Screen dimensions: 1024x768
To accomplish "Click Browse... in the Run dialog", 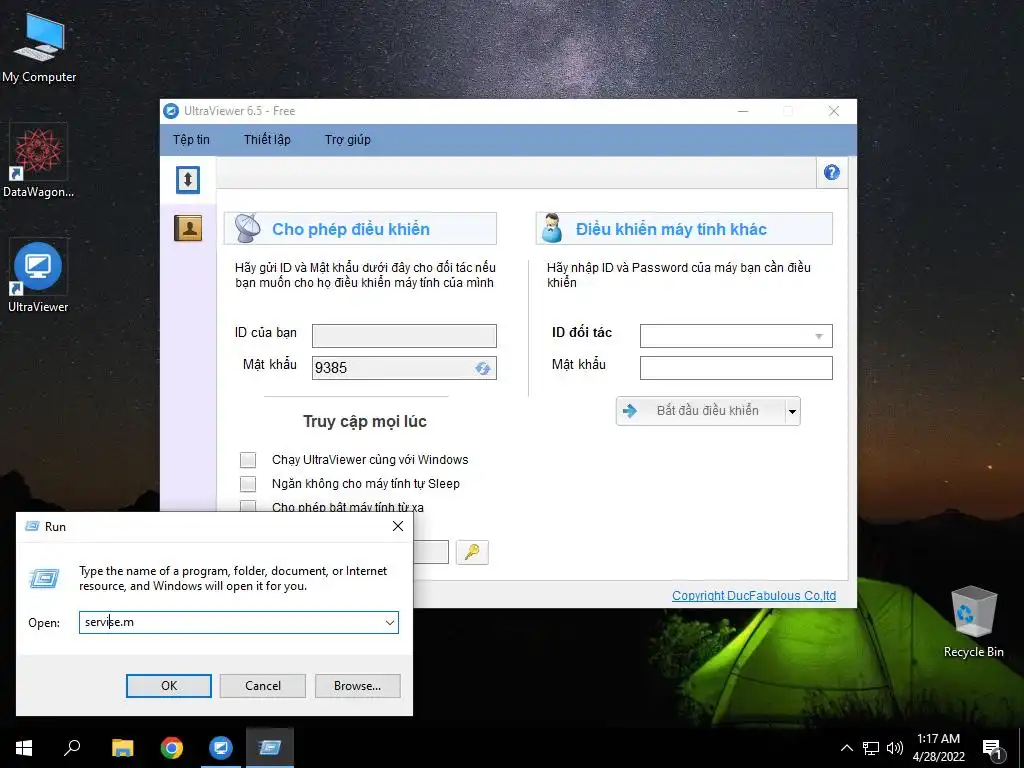I will 357,686.
